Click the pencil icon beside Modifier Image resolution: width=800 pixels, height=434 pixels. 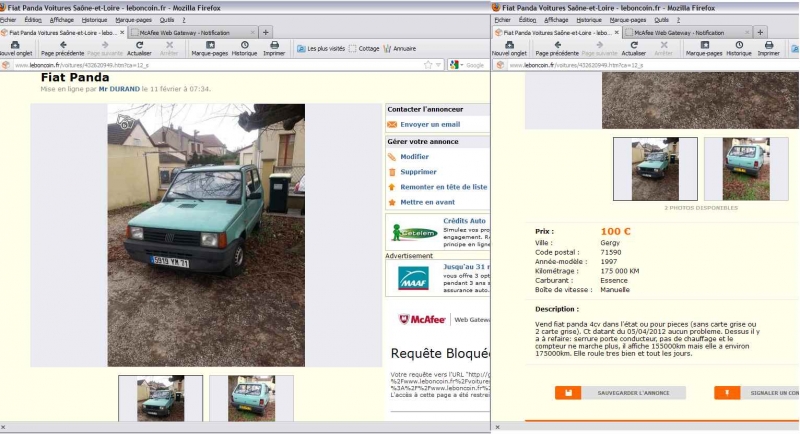[392, 157]
